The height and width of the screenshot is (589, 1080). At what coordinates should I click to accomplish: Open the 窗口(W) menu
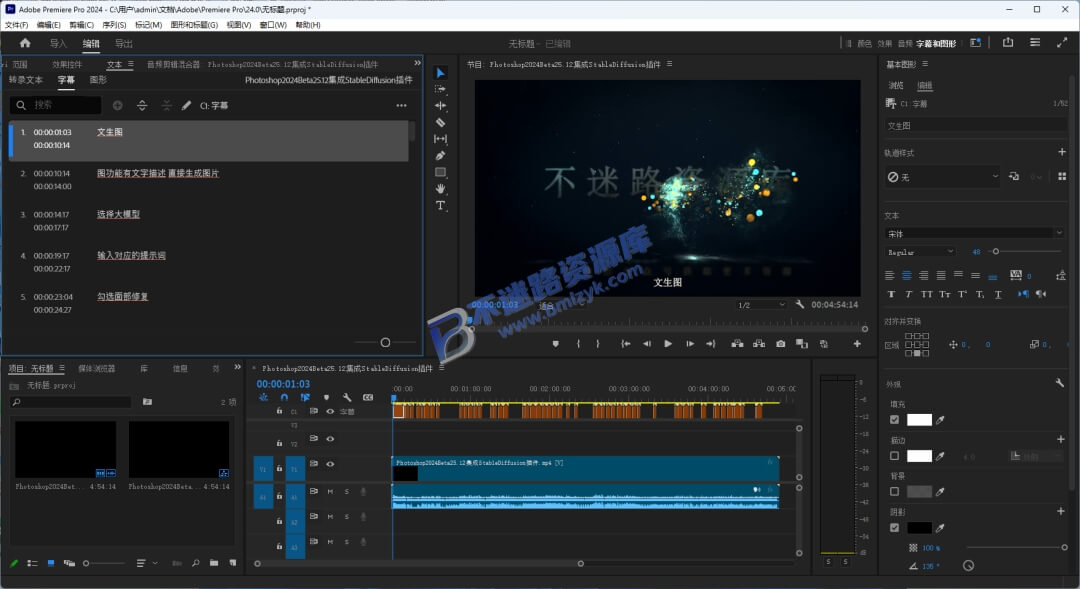pyautogui.click(x=273, y=25)
